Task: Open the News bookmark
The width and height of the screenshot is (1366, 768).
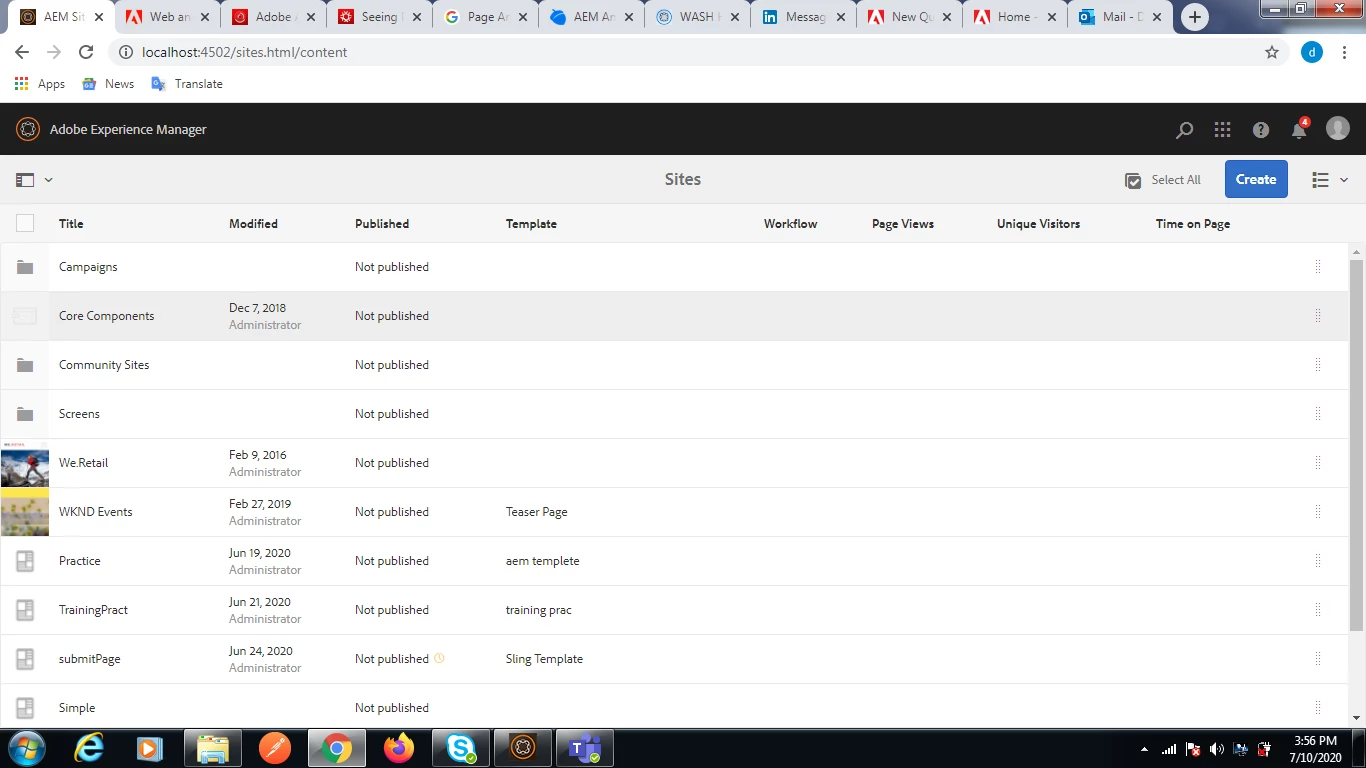Action: pyautogui.click(x=108, y=84)
